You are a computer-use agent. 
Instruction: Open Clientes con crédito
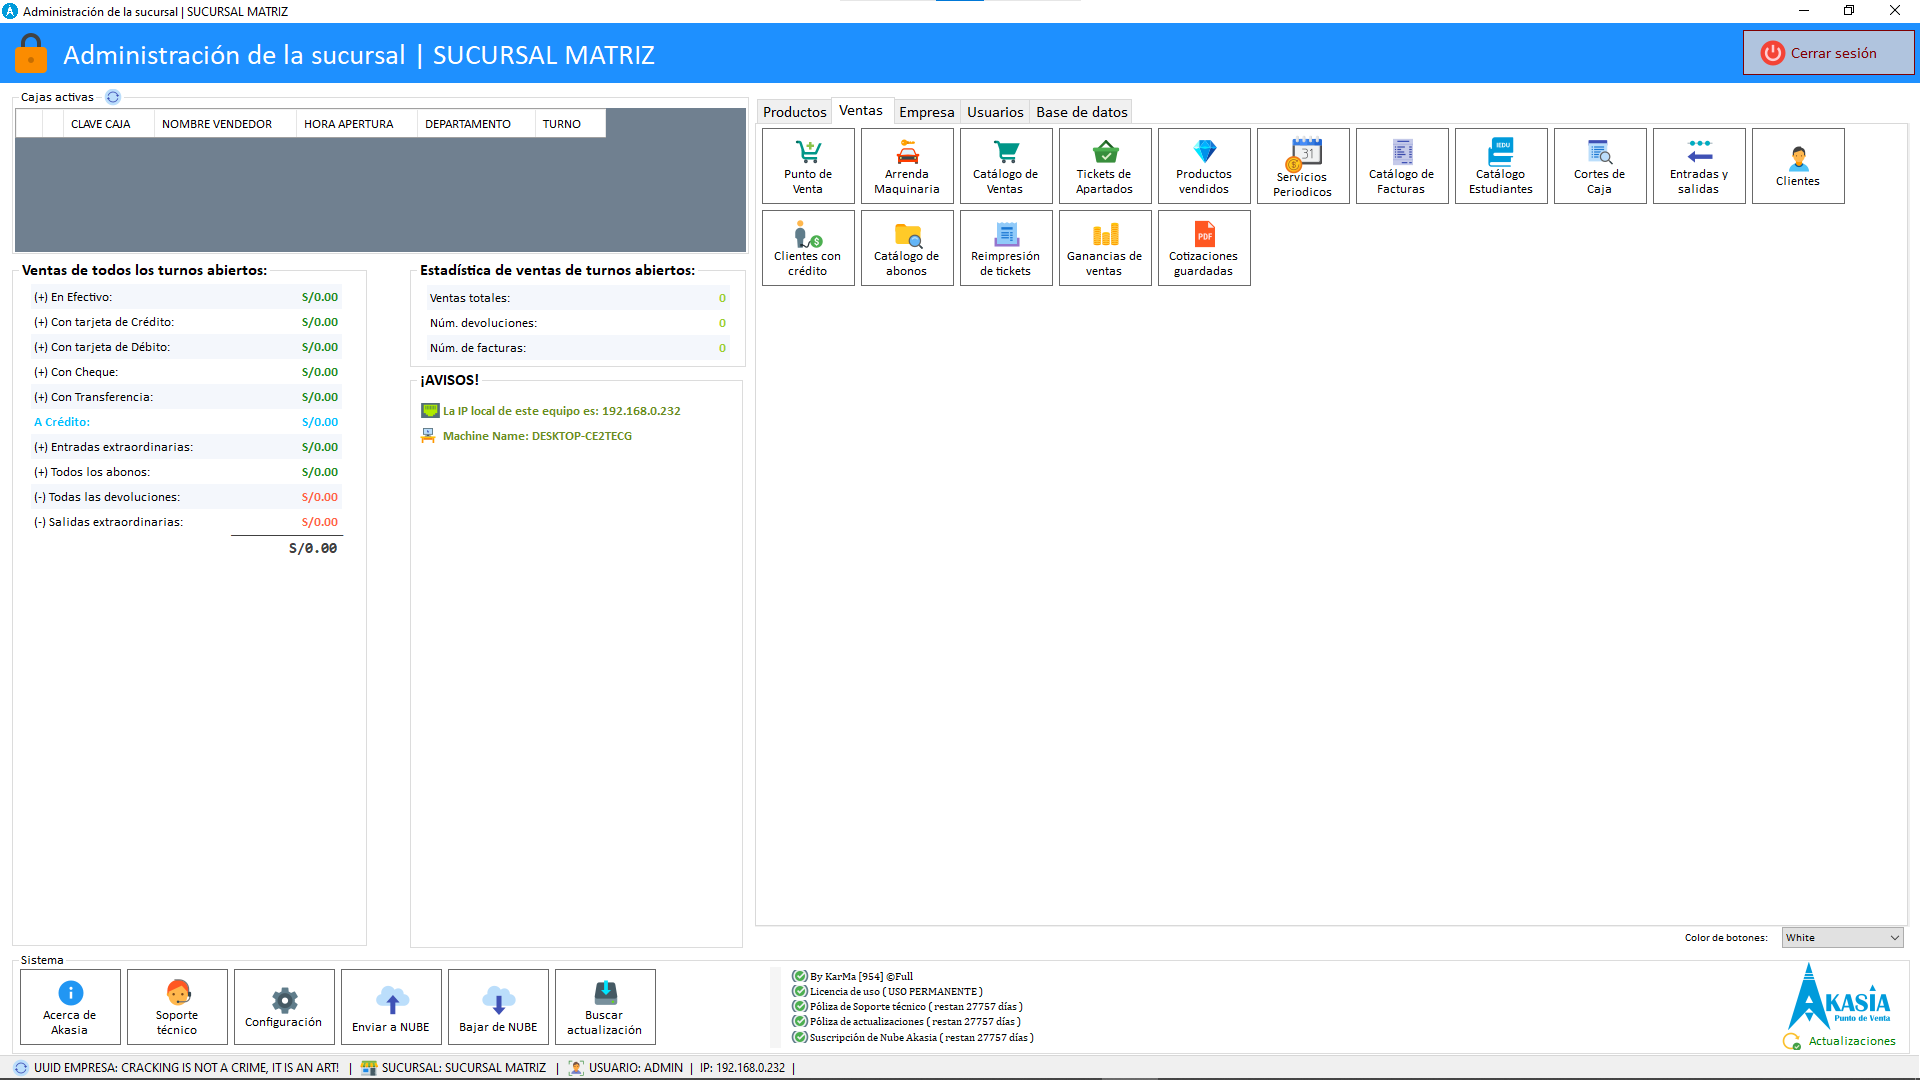click(x=808, y=248)
